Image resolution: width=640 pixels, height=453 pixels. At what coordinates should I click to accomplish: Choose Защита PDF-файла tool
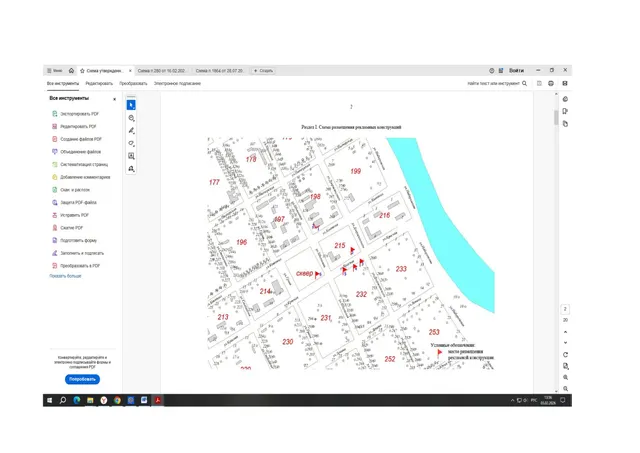[74, 202]
